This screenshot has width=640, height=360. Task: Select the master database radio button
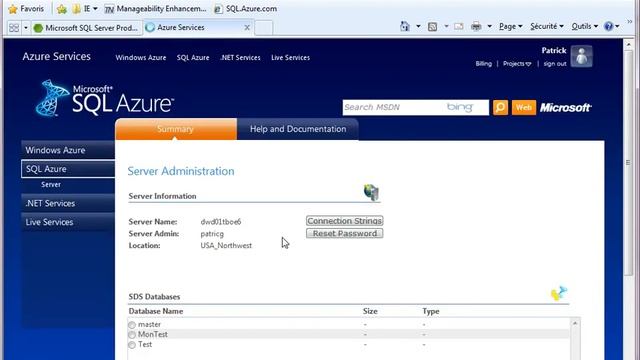click(132, 325)
